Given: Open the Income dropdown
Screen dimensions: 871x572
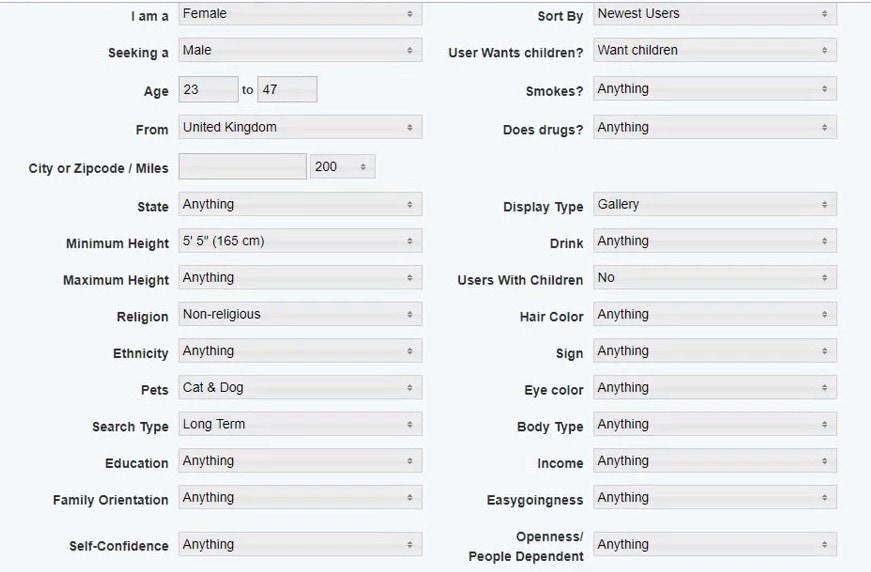Looking at the screenshot, I should pyautogui.click(x=714, y=462).
